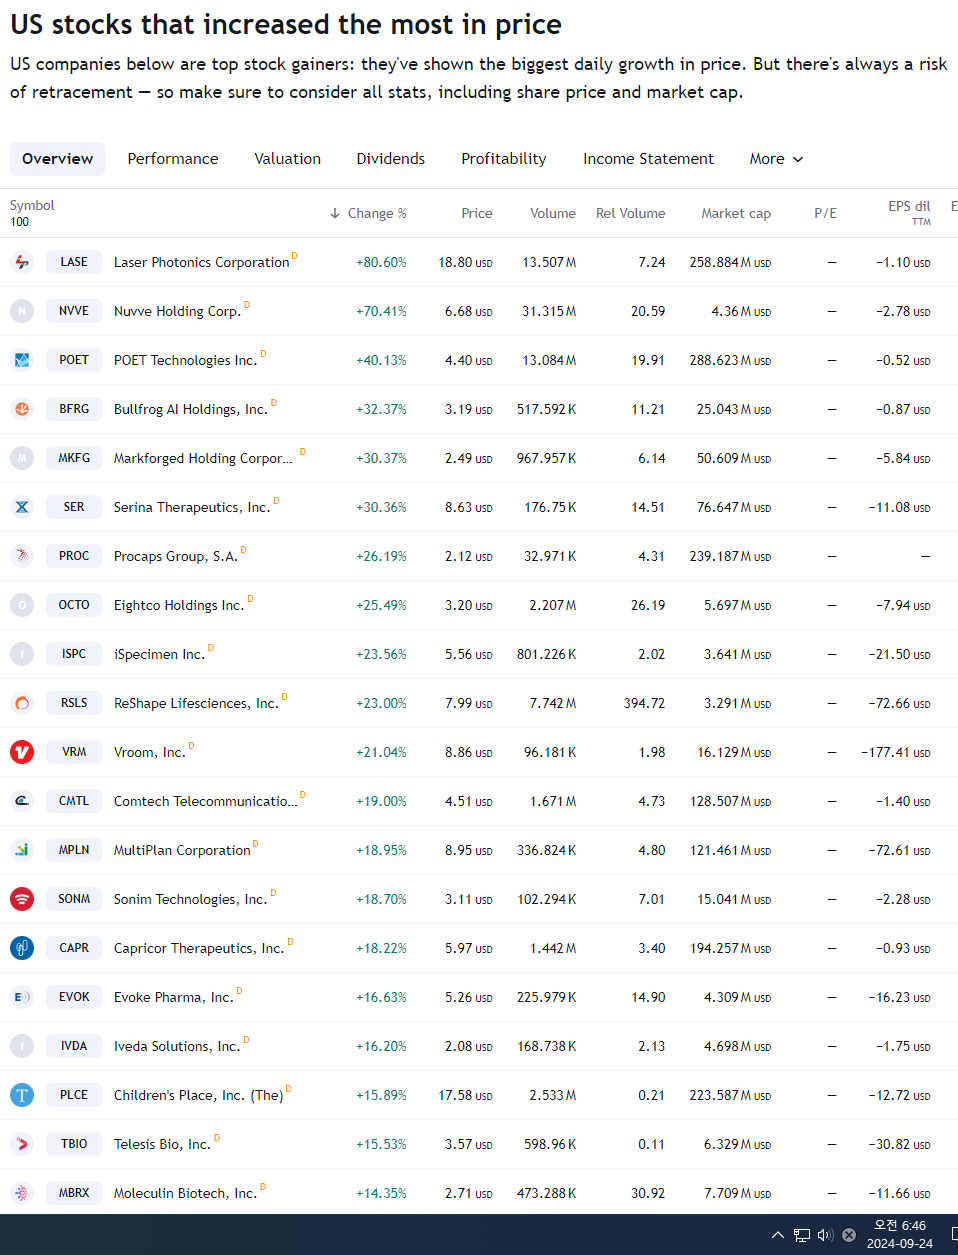Select the Profitability tab
The image size is (958, 1255).
(x=504, y=159)
